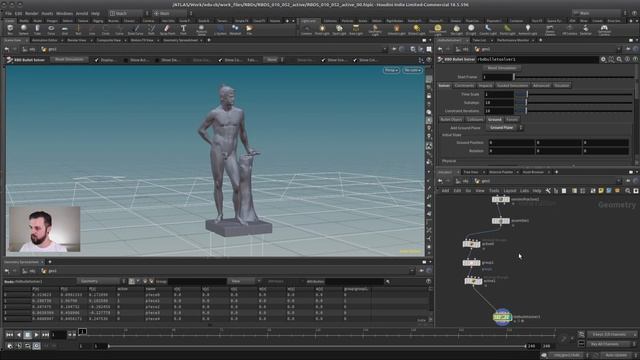Open the Main radial menu dropdown
The width and height of the screenshot is (640, 360).
(172, 13)
